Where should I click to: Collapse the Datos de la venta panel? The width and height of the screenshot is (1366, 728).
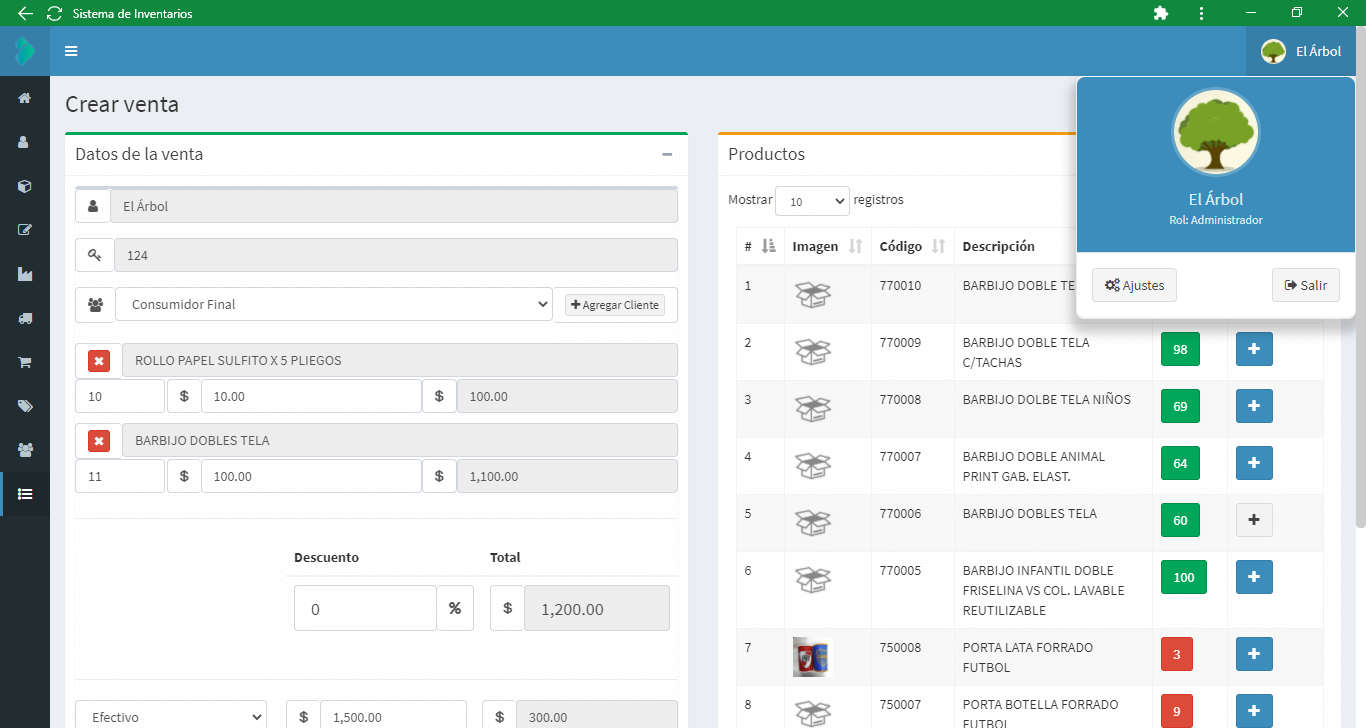click(667, 155)
